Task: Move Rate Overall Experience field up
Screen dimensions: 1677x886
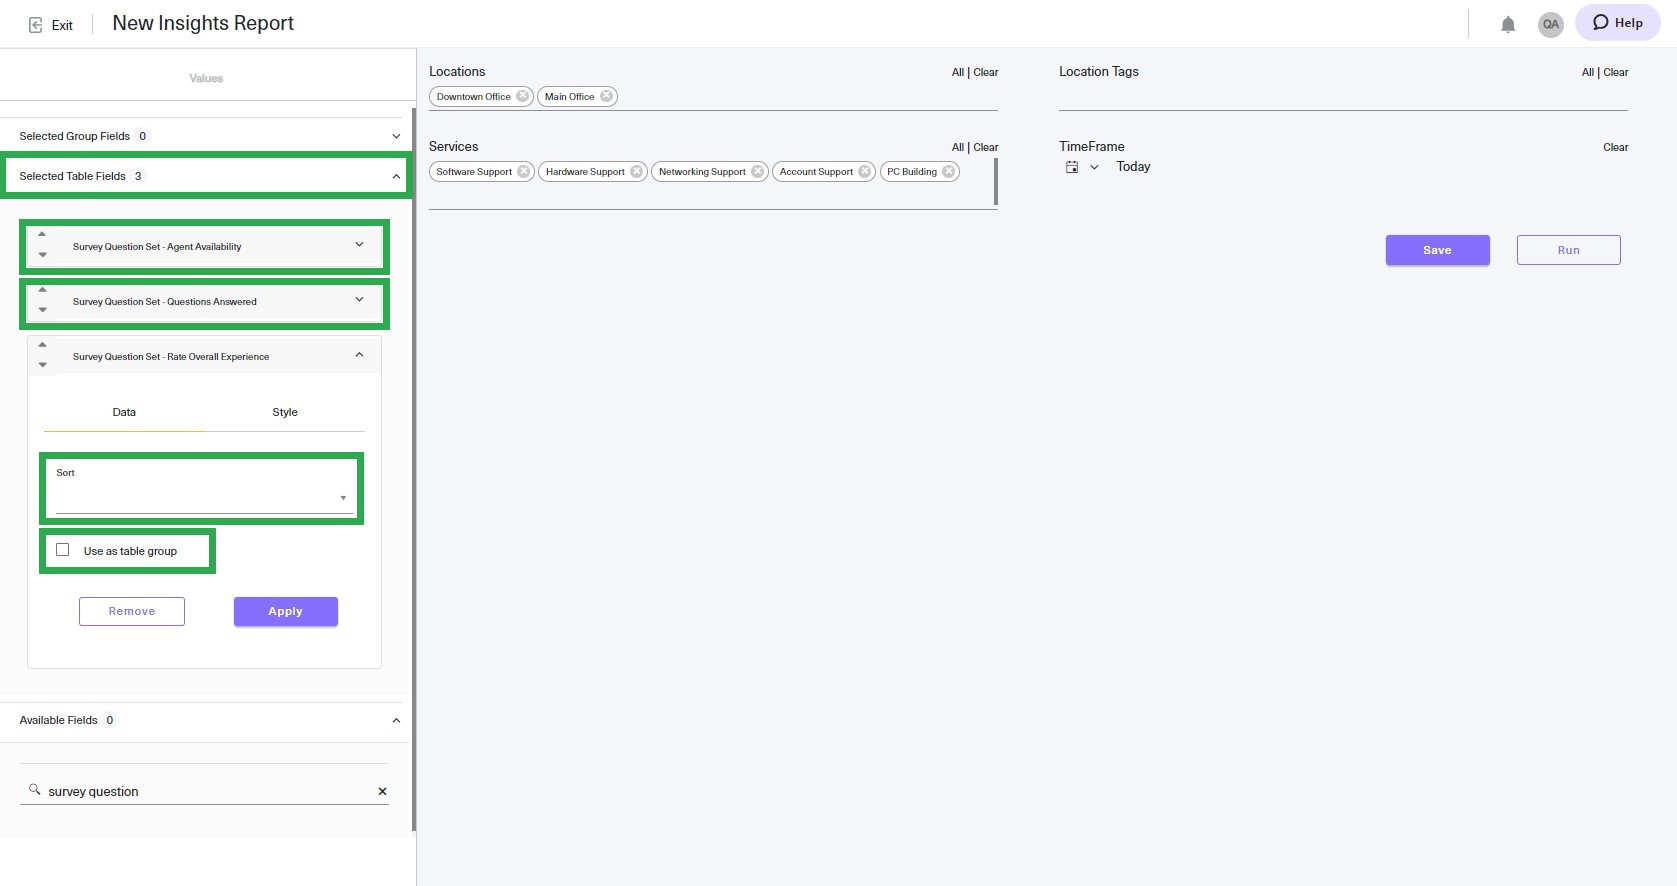Action: tap(42, 344)
